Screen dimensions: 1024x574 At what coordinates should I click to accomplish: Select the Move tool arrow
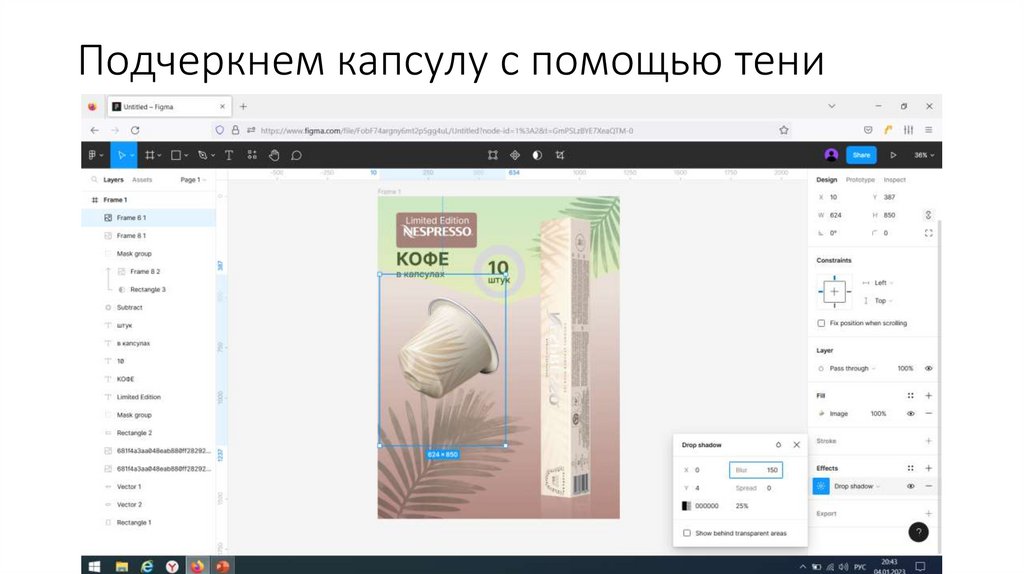pos(121,155)
